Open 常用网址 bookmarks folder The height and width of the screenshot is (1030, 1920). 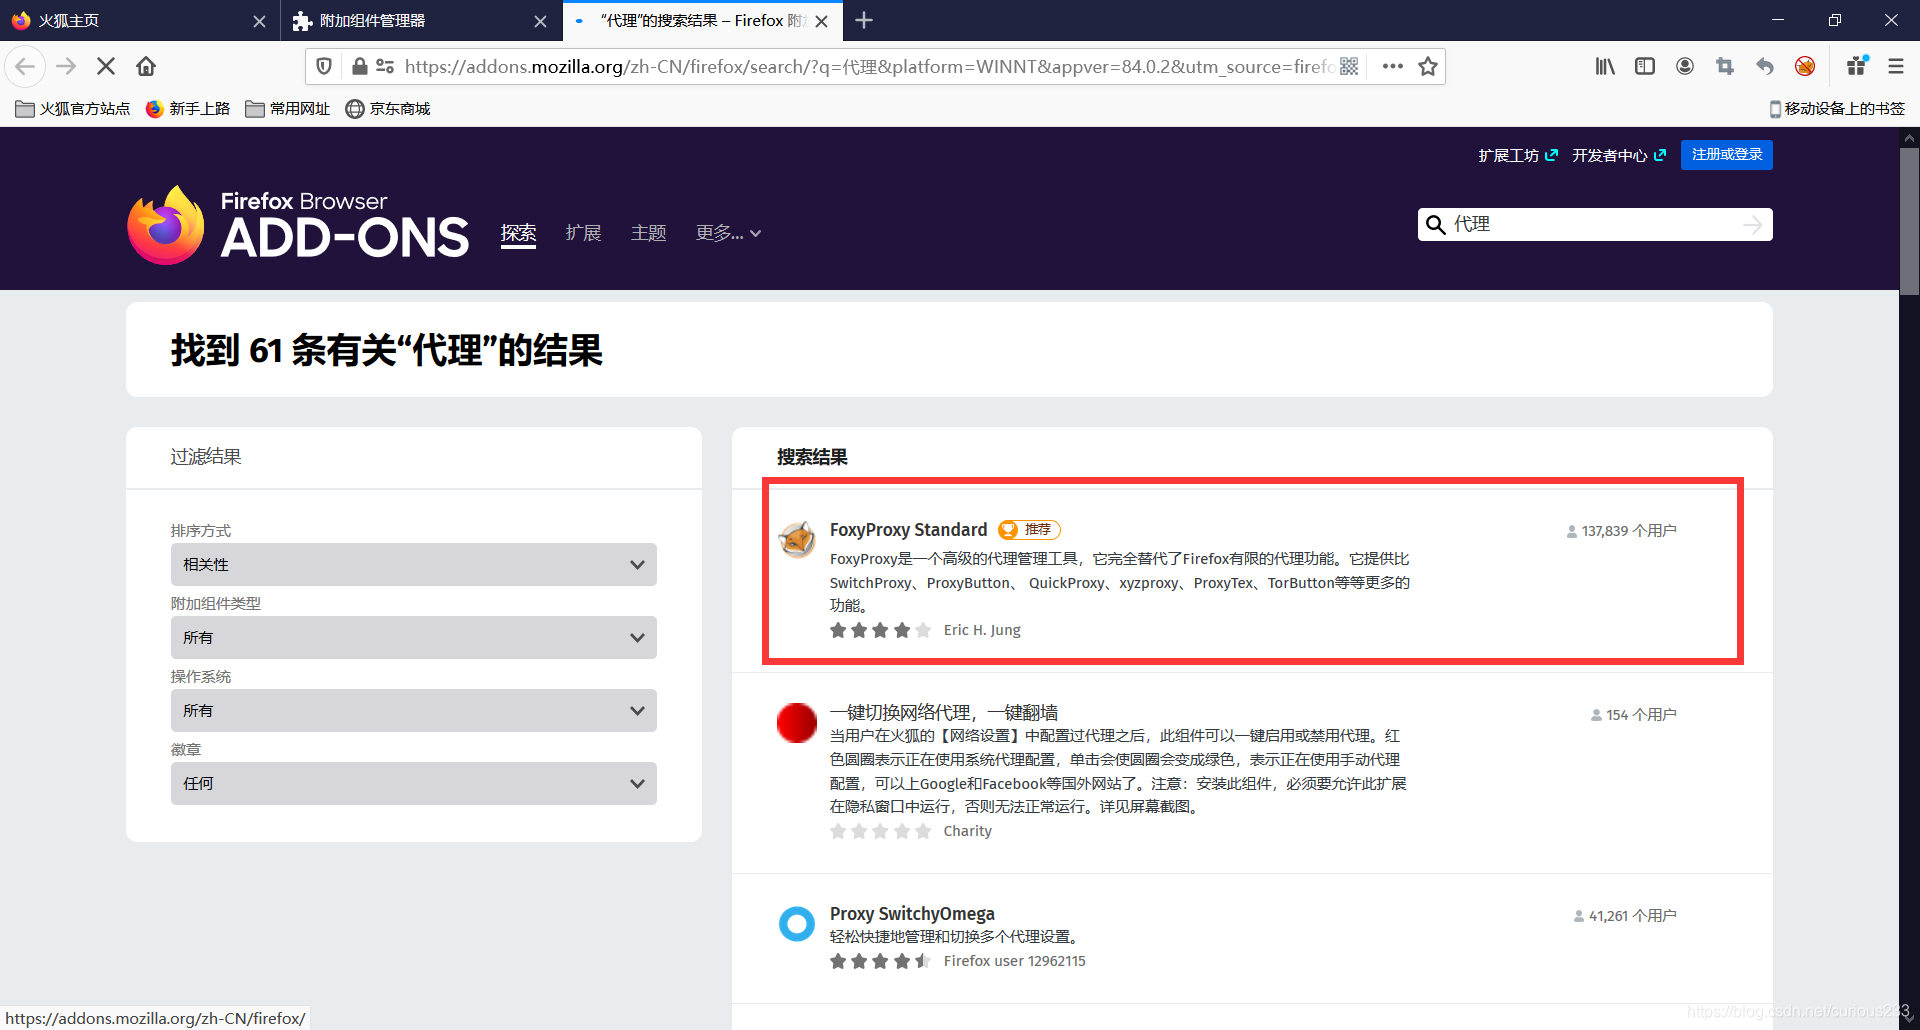click(288, 108)
